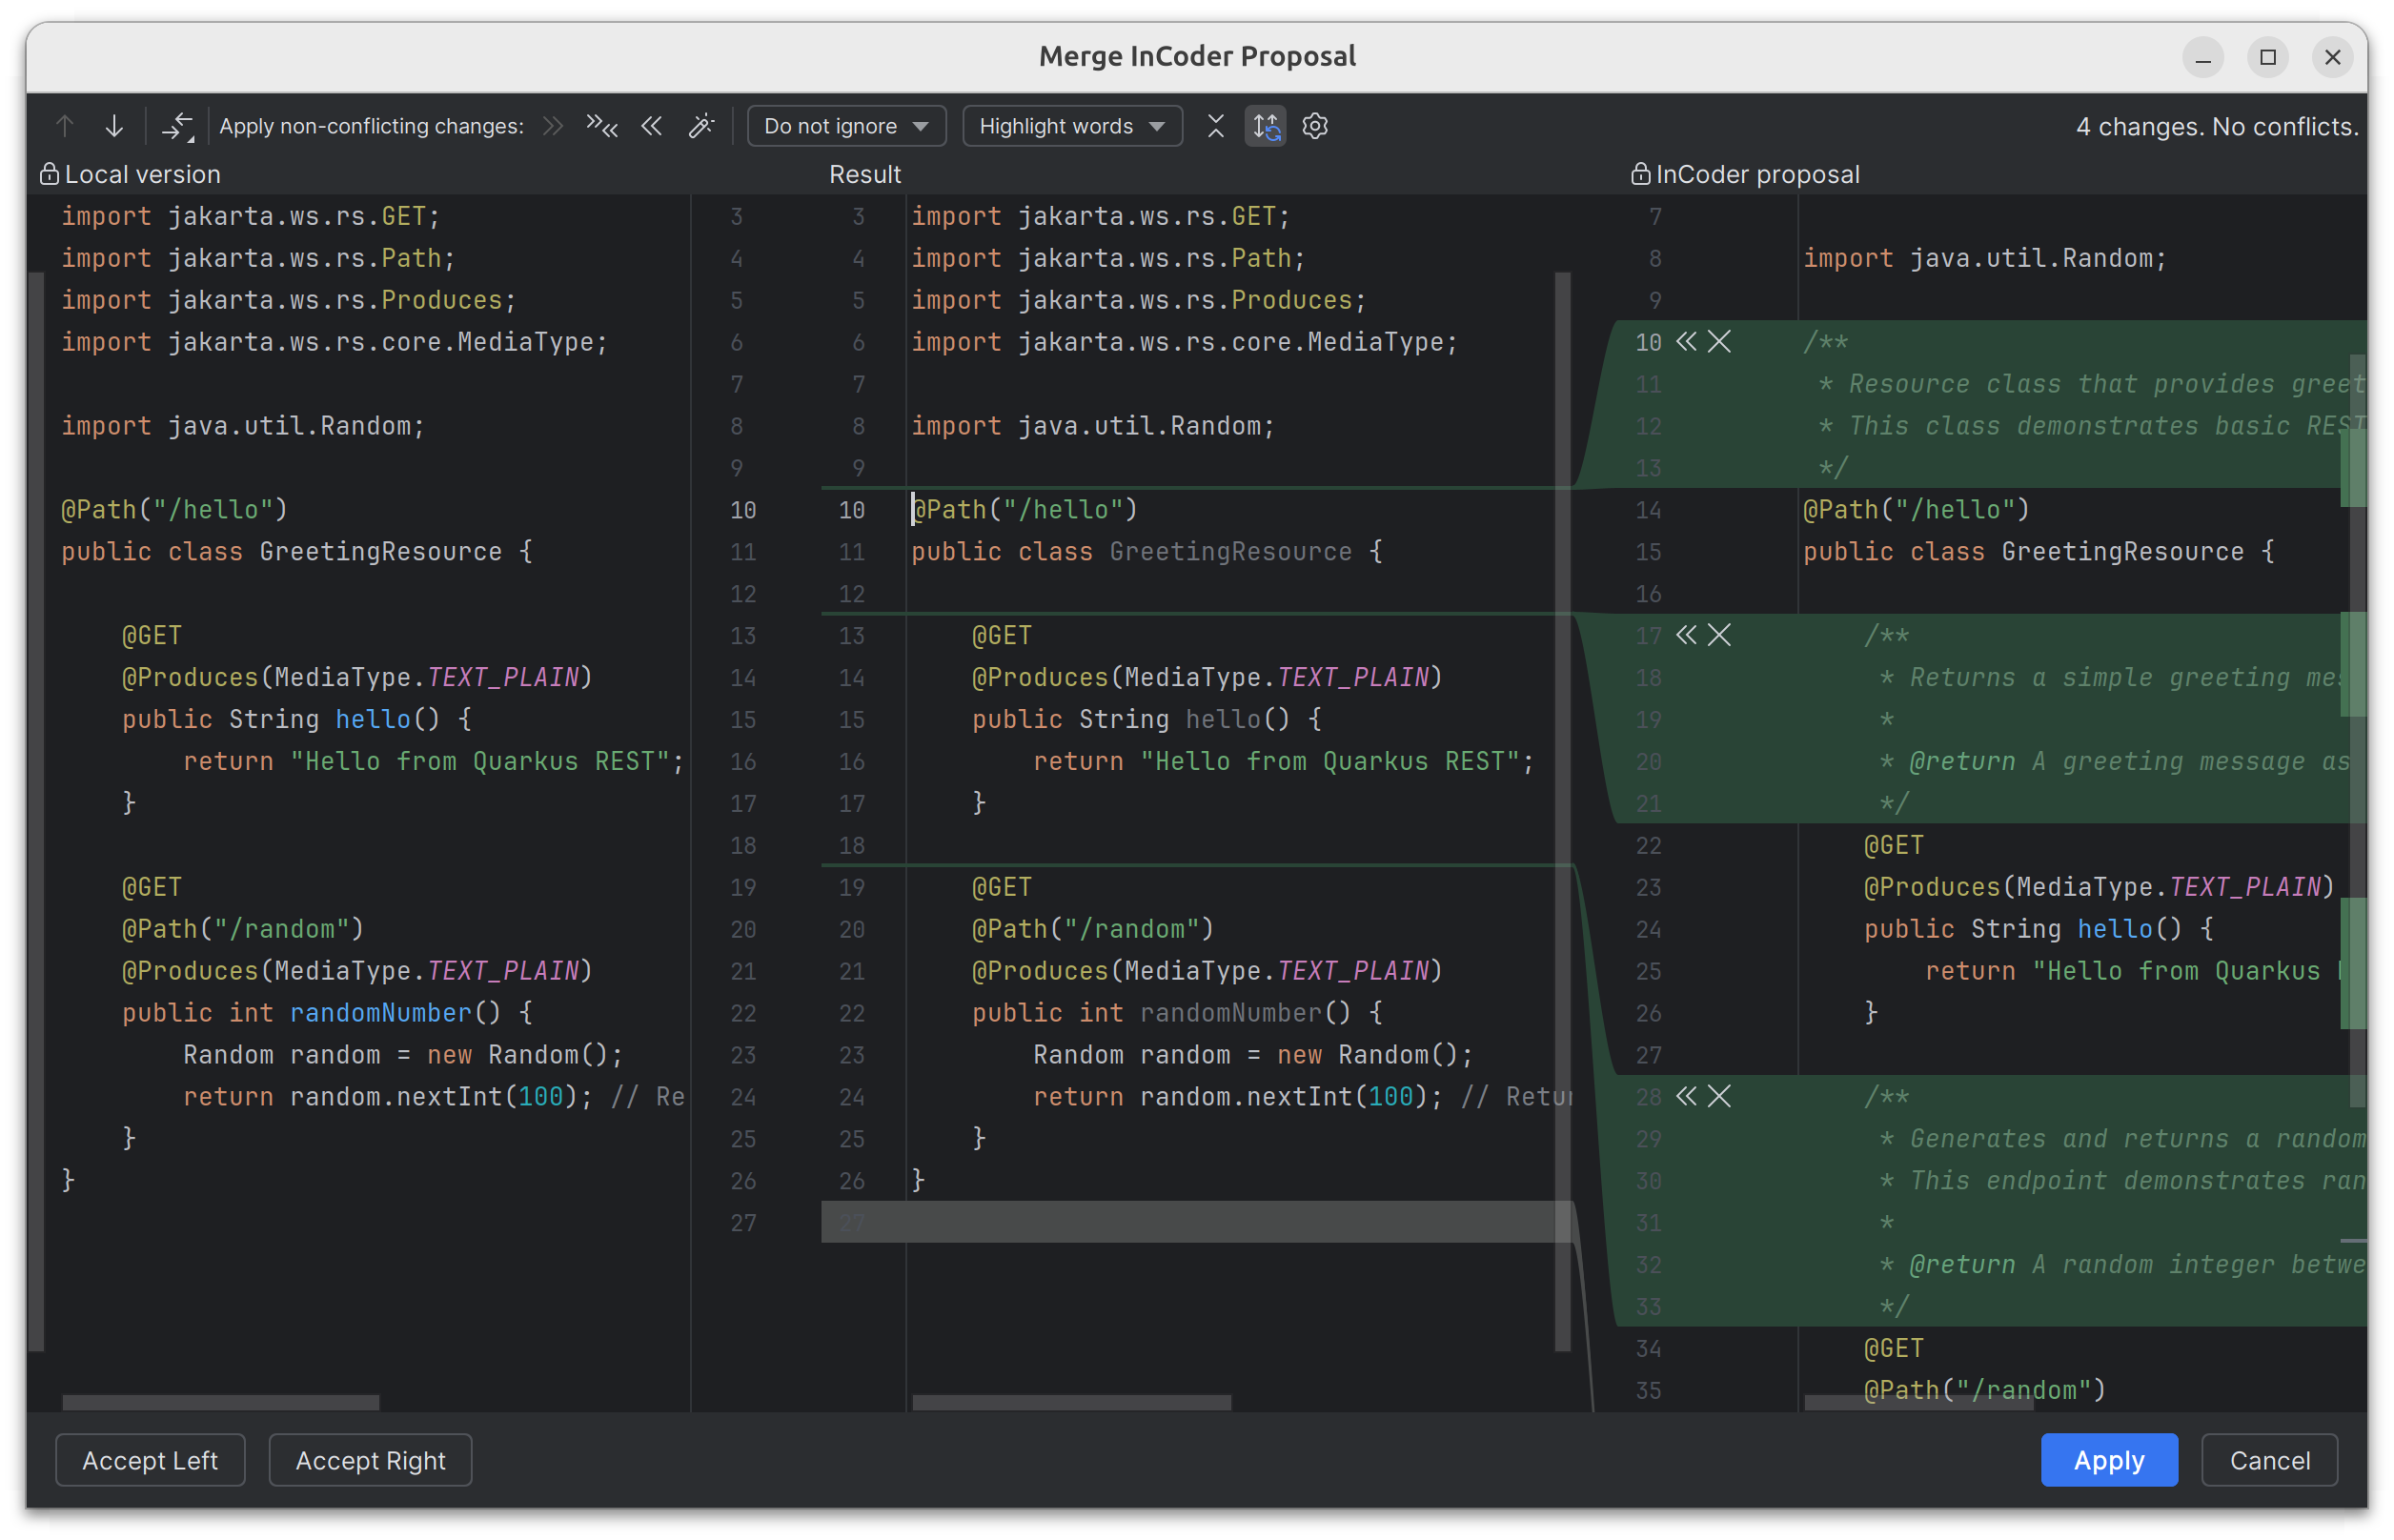This screenshot has height=1540, width=2394.
Task: Accept class Javadoc change at line 10
Action: (x=1686, y=342)
